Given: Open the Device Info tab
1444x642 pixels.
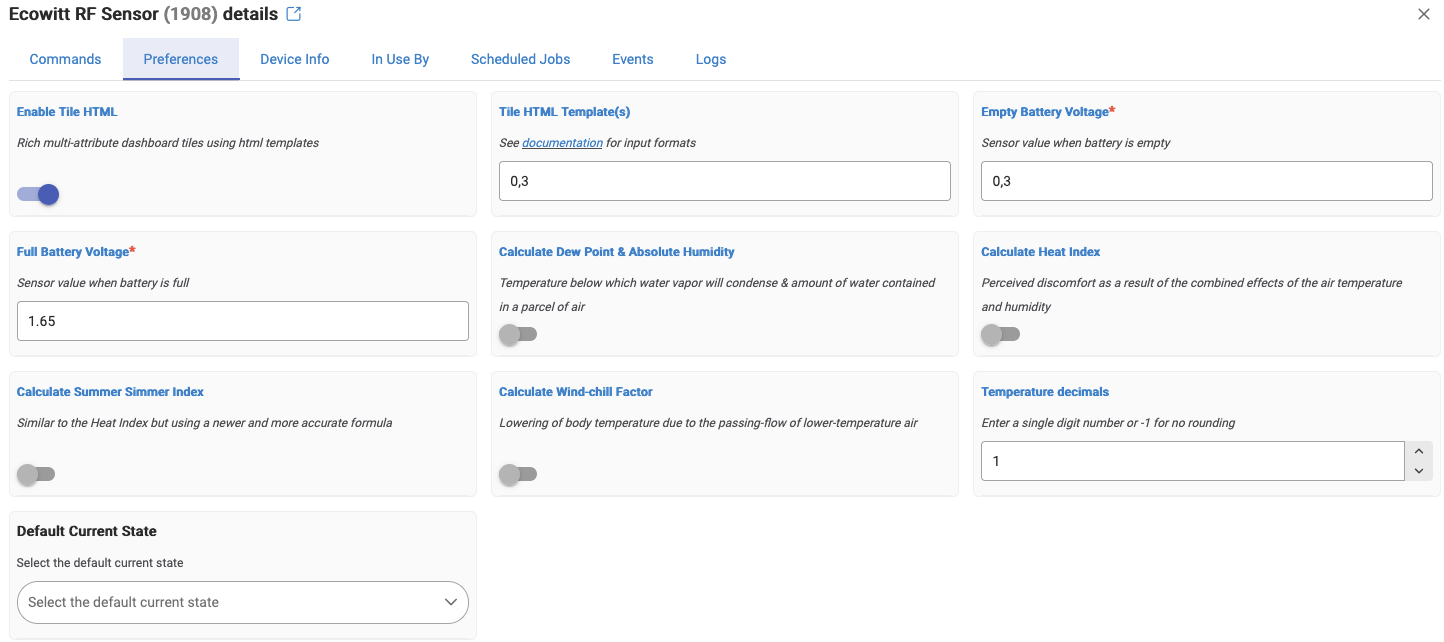Looking at the screenshot, I should (x=295, y=59).
